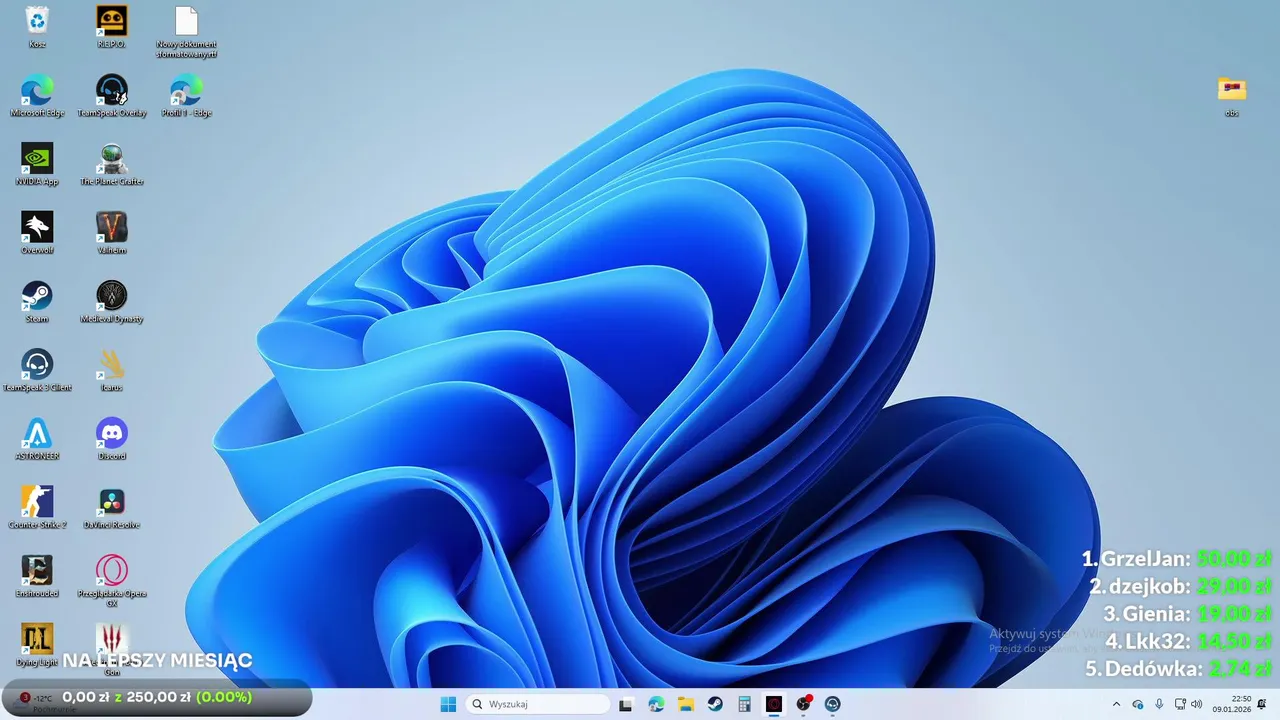The height and width of the screenshot is (720, 1280).
Task: Open the clock showing 22:50 09.01.2026
Action: 1231,704
